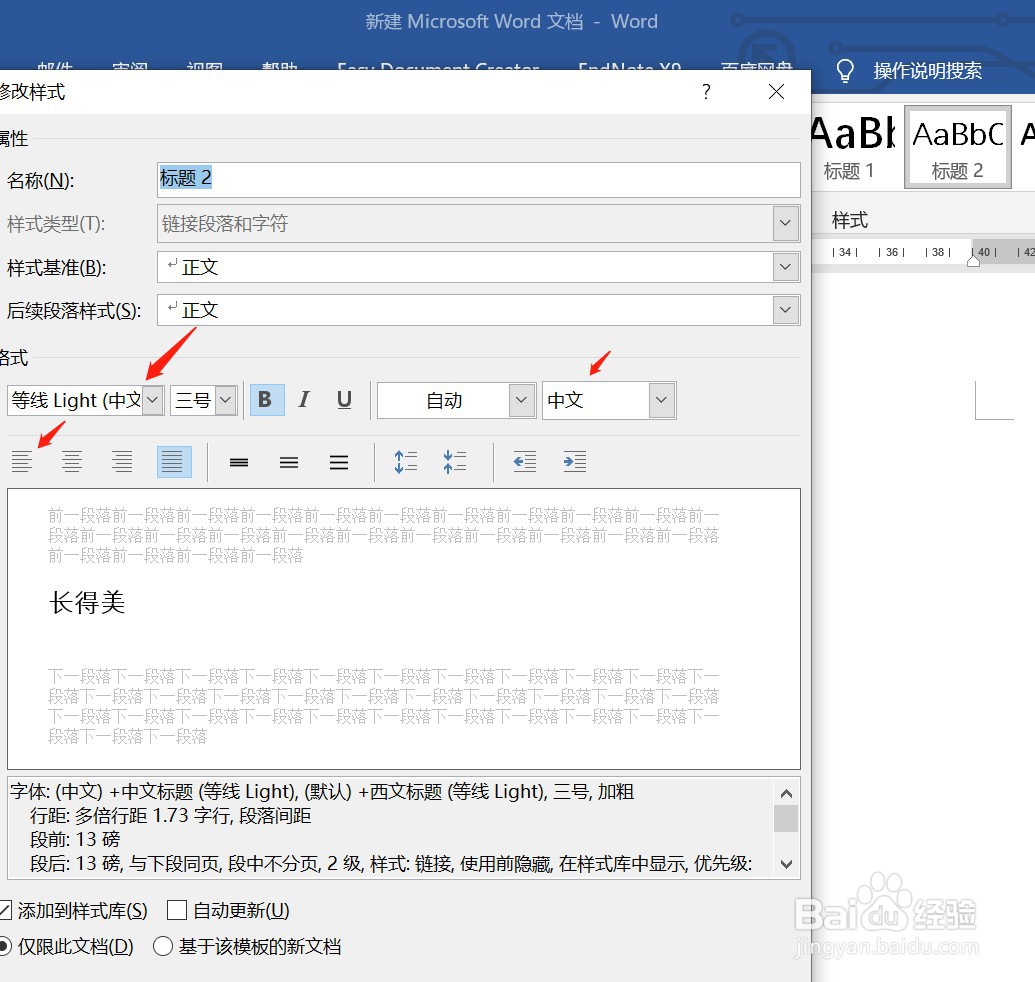The height and width of the screenshot is (982, 1035).
Task: Open the 样式类型 dropdown arrow
Action: 785,223
